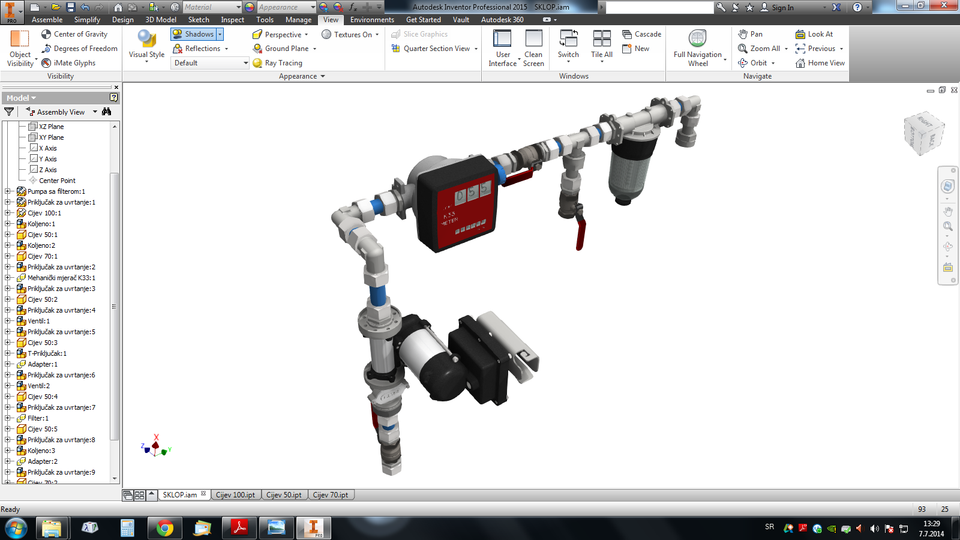Expand the Pumpa sa filterom:1 tree node
This screenshot has height=540, width=960.
click(x=8, y=191)
